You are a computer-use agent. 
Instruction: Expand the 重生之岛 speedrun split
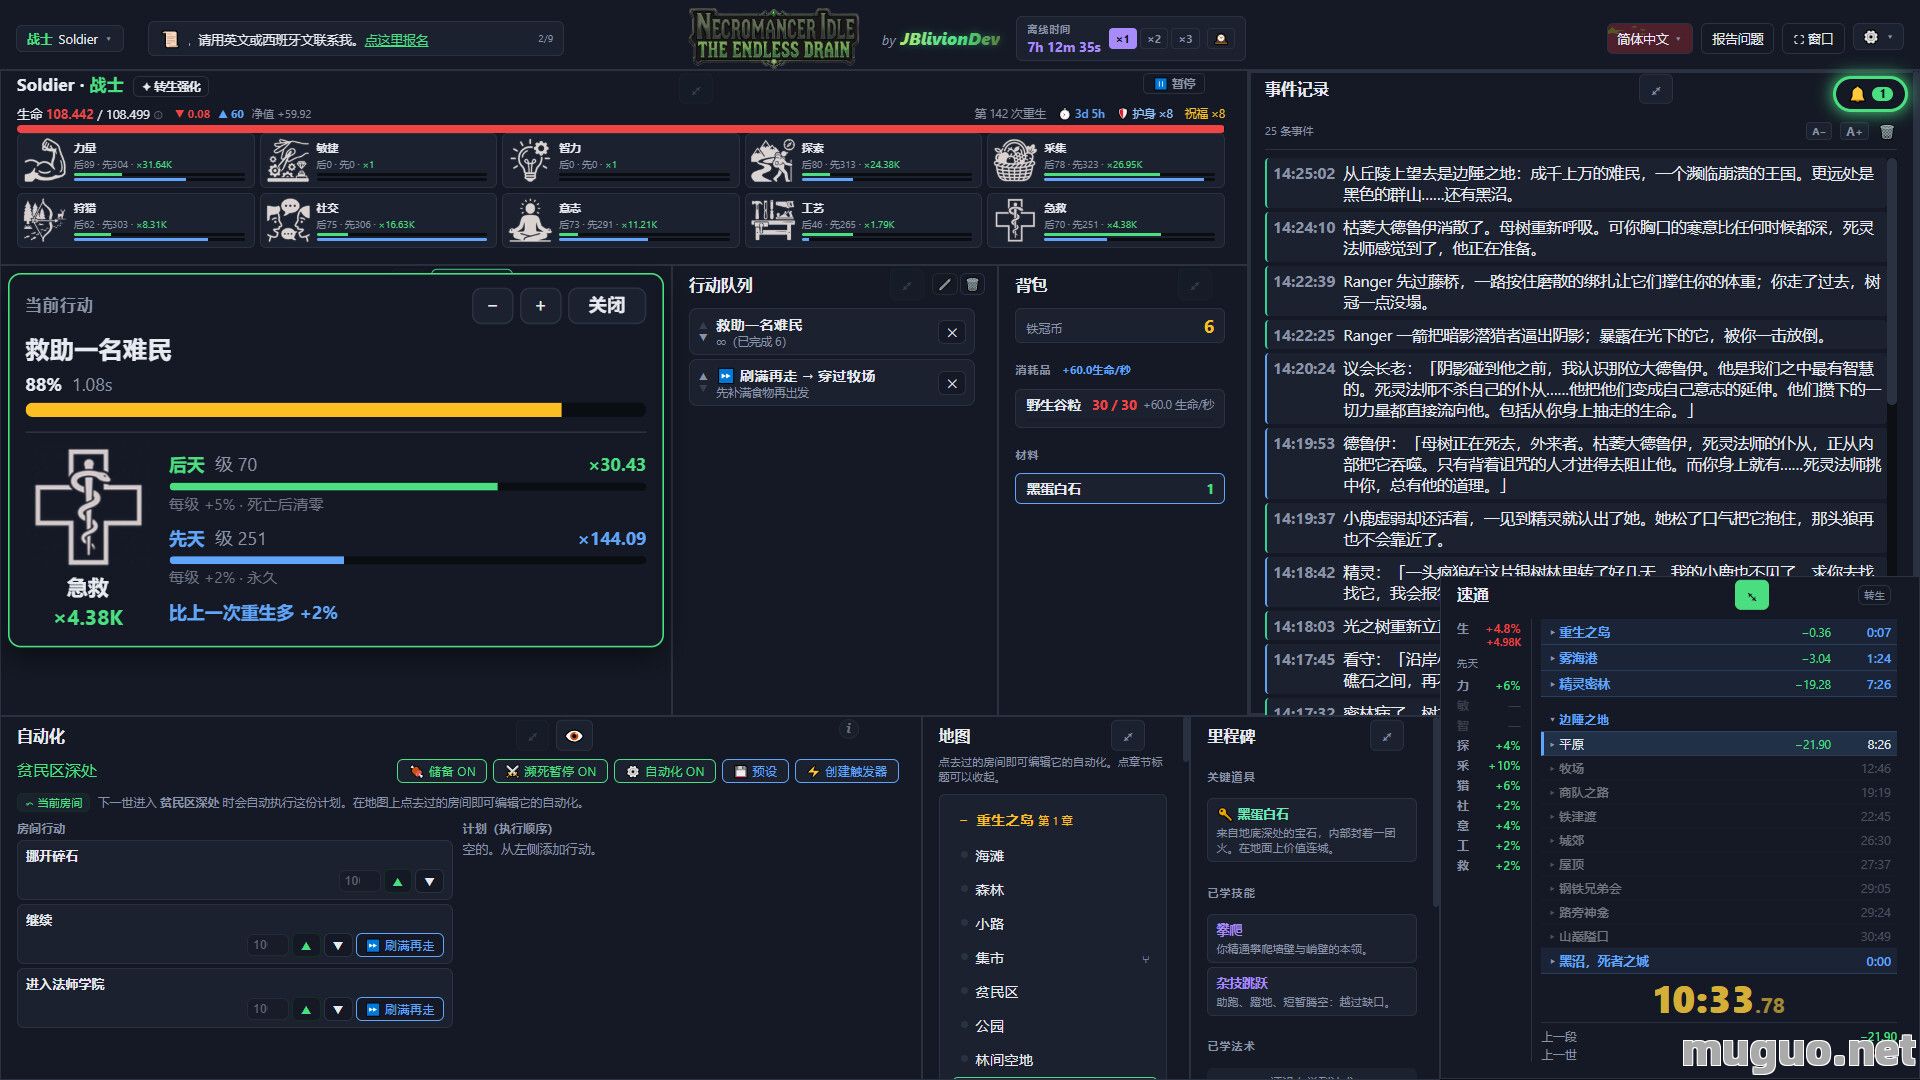click(1719, 633)
